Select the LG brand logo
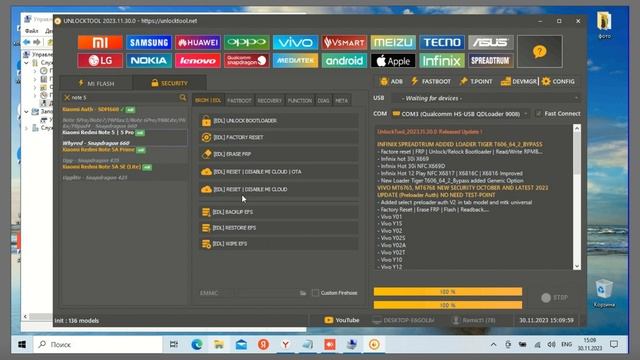The image size is (640, 360). (x=100, y=61)
